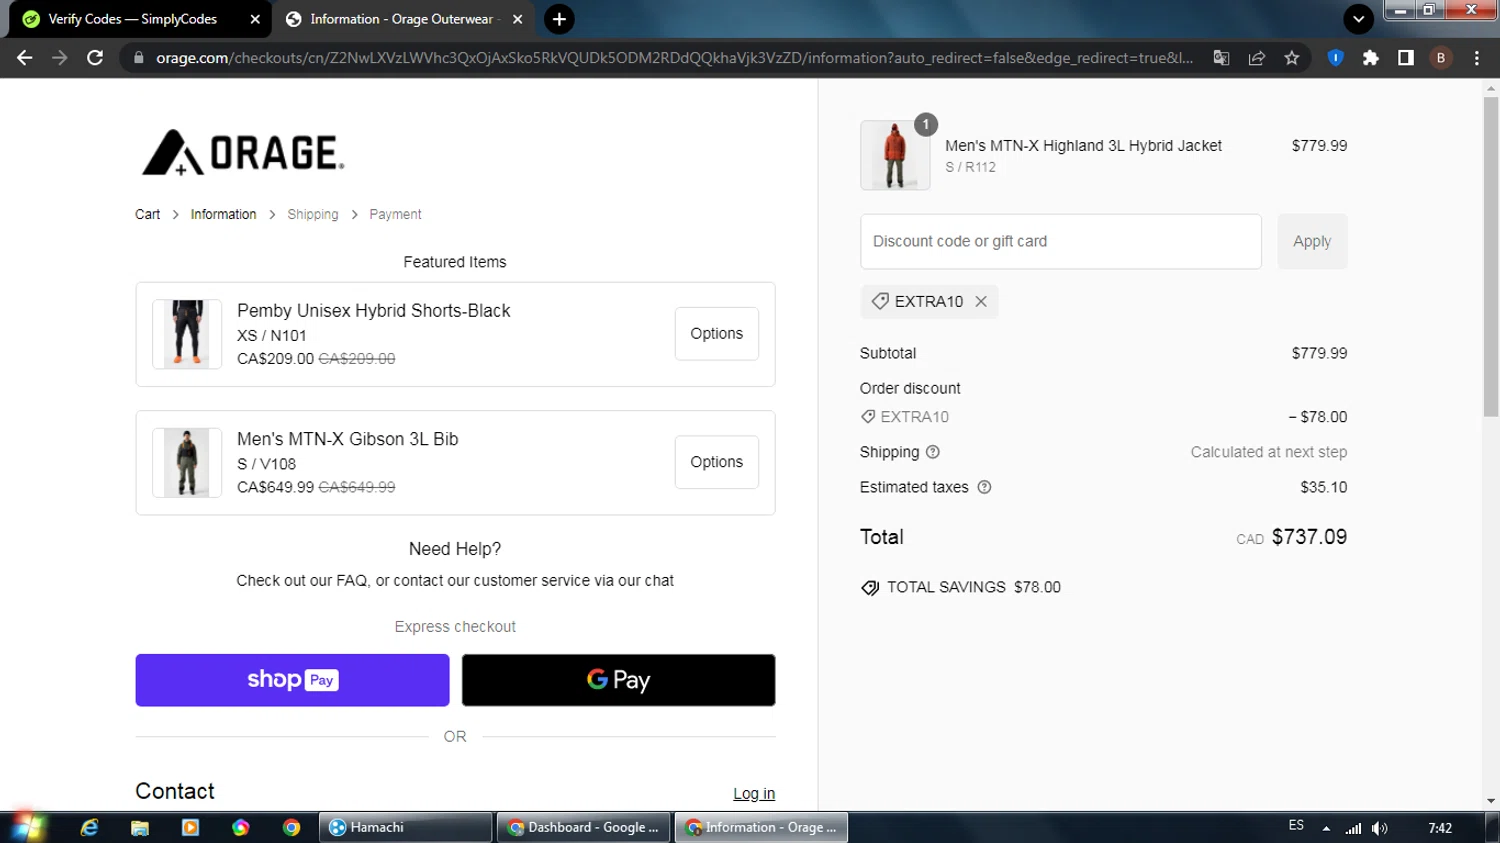Click the address bar URL
Image resolution: width=1500 pixels, height=843 pixels.
(x=674, y=58)
